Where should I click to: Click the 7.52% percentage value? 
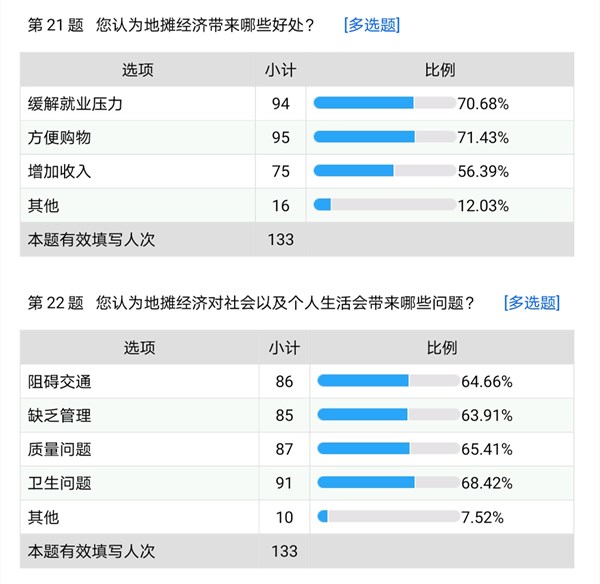tap(482, 517)
